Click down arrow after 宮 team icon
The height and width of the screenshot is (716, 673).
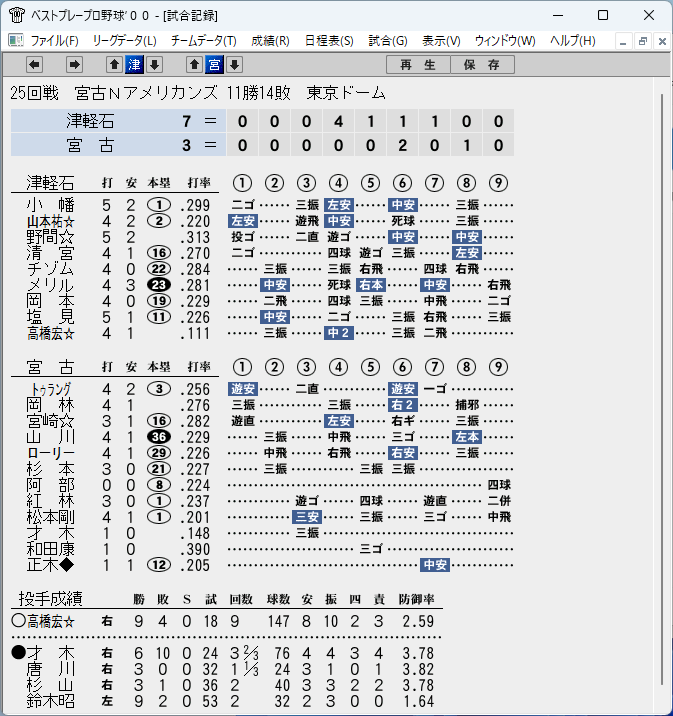tap(234, 65)
